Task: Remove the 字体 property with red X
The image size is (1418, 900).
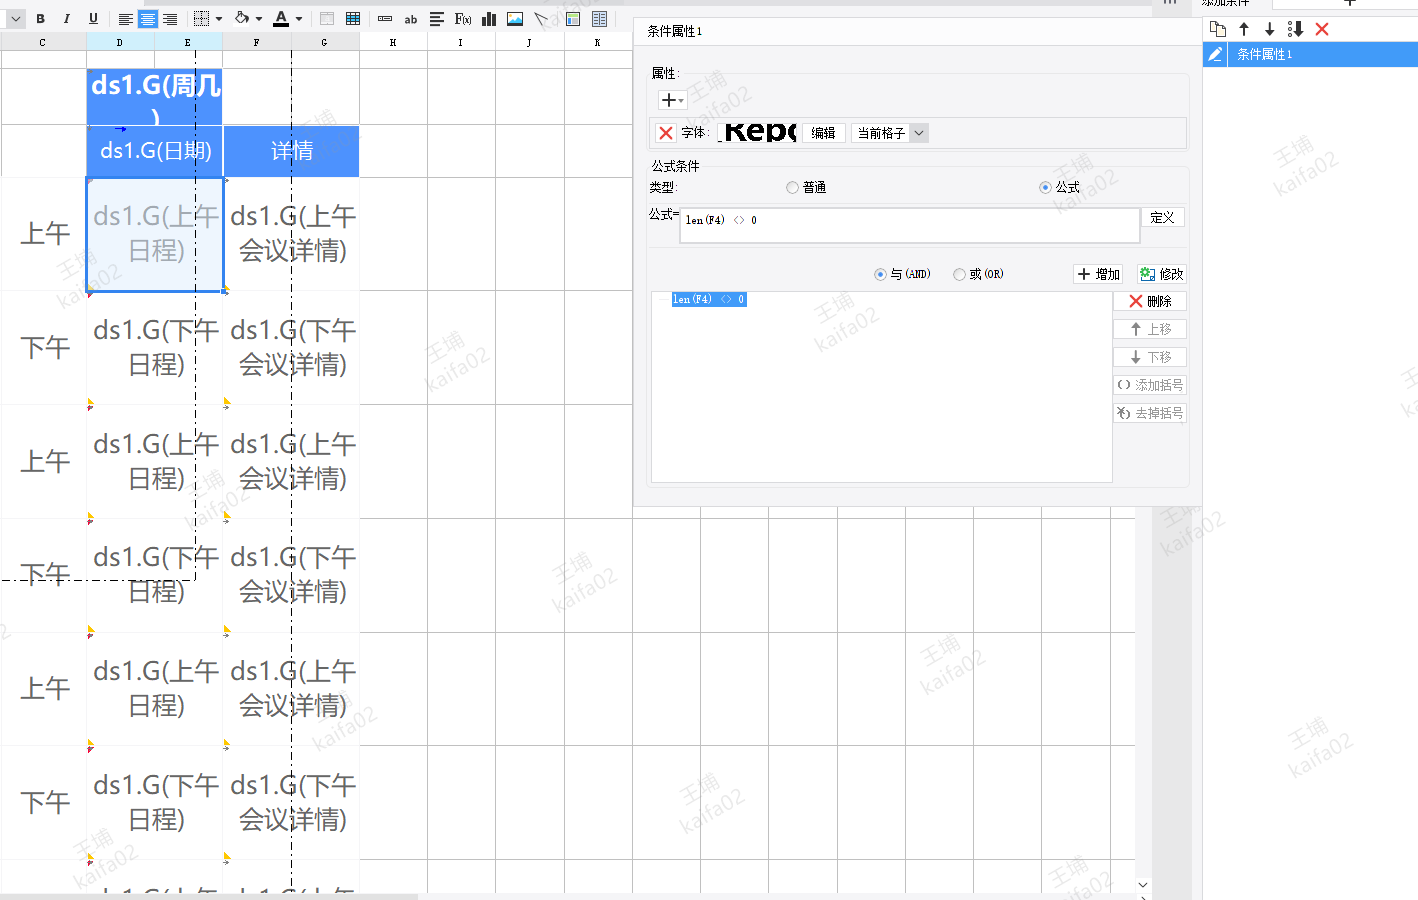Action: point(666,133)
